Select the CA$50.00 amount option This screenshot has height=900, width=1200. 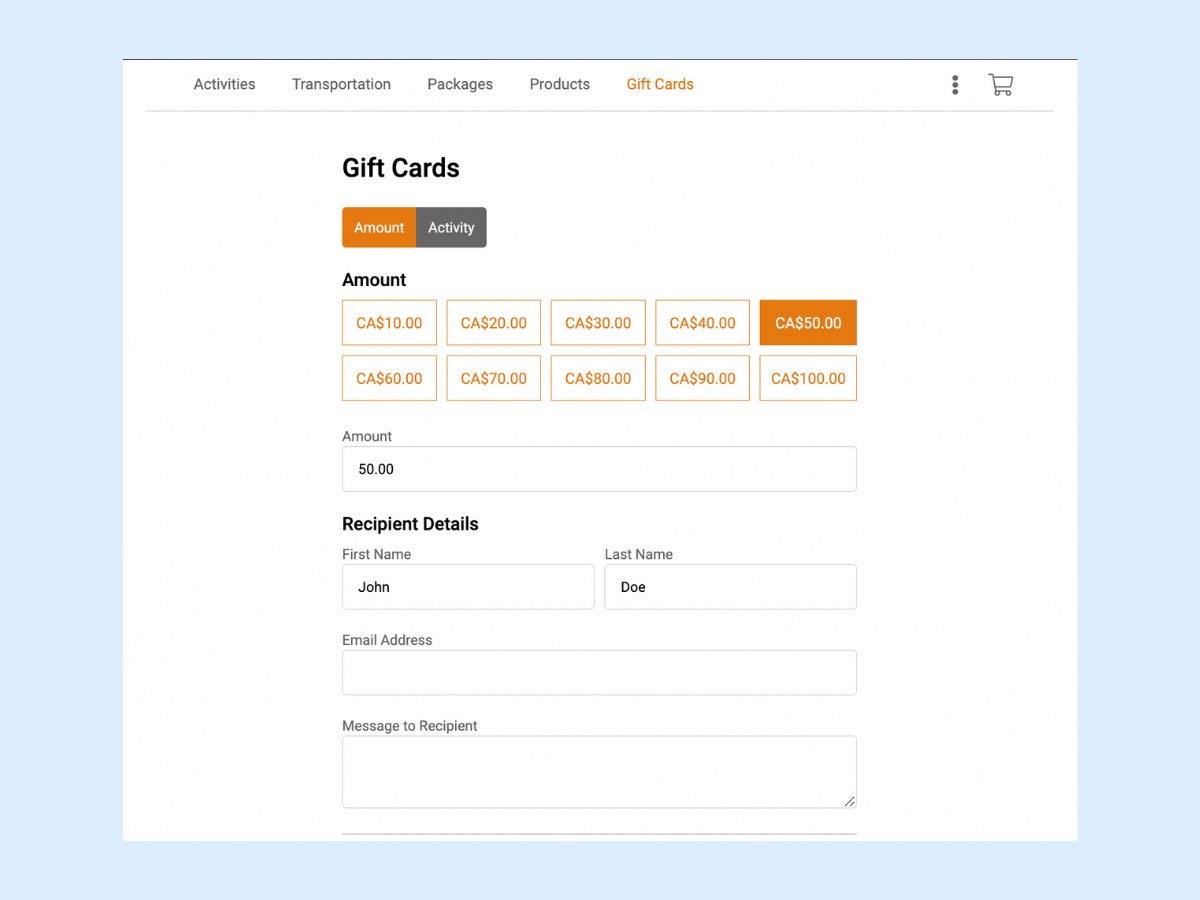[807, 322]
